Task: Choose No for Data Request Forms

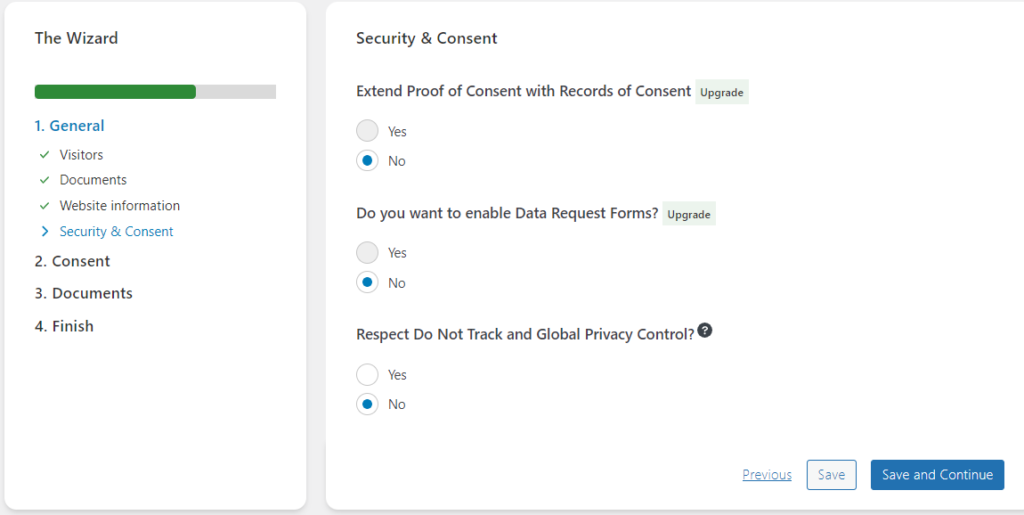Action: [367, 283]
